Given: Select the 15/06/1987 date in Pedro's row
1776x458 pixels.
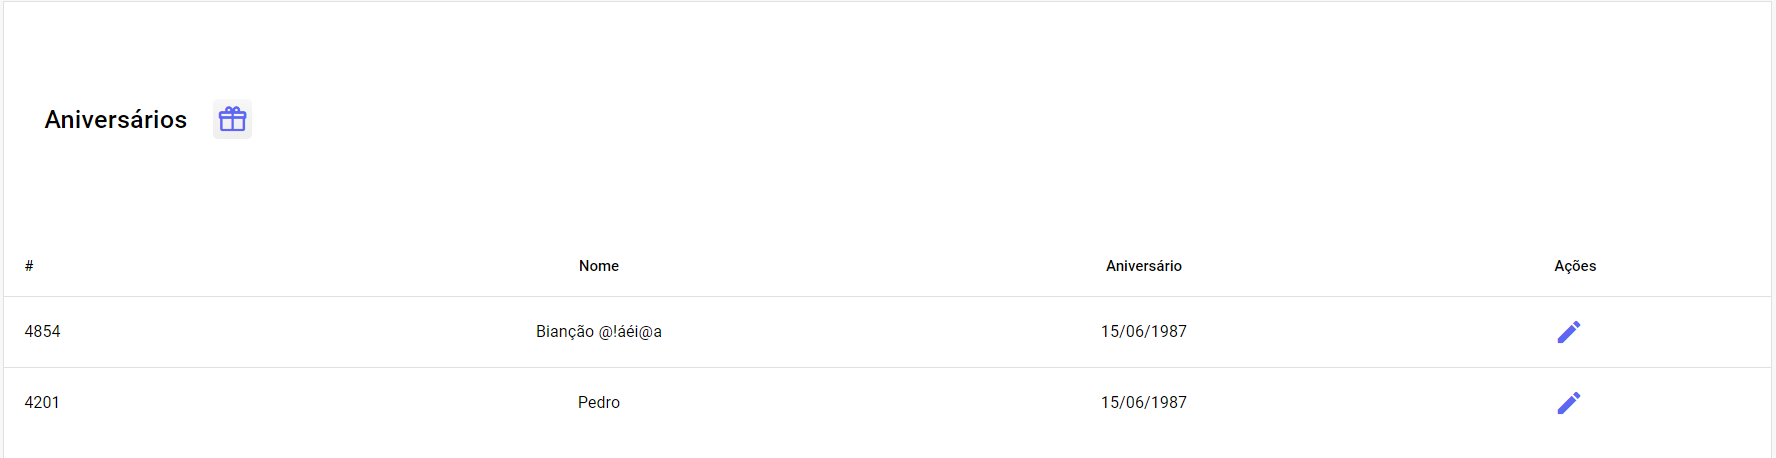Looking at the screenshot, I should click(1144, 403).
